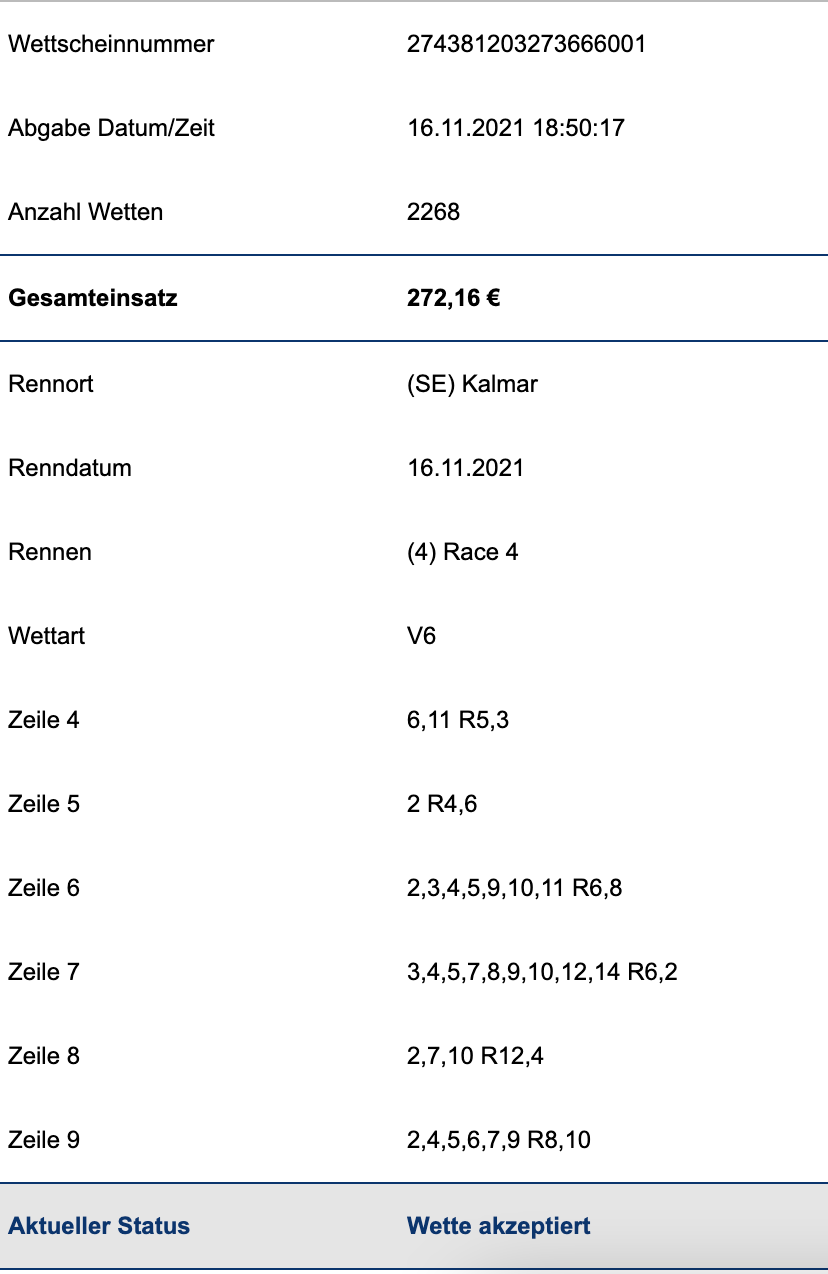Click the Wettscheinnummer label
The width and height of the screenshot is (828, 1274).
[111, 44]
